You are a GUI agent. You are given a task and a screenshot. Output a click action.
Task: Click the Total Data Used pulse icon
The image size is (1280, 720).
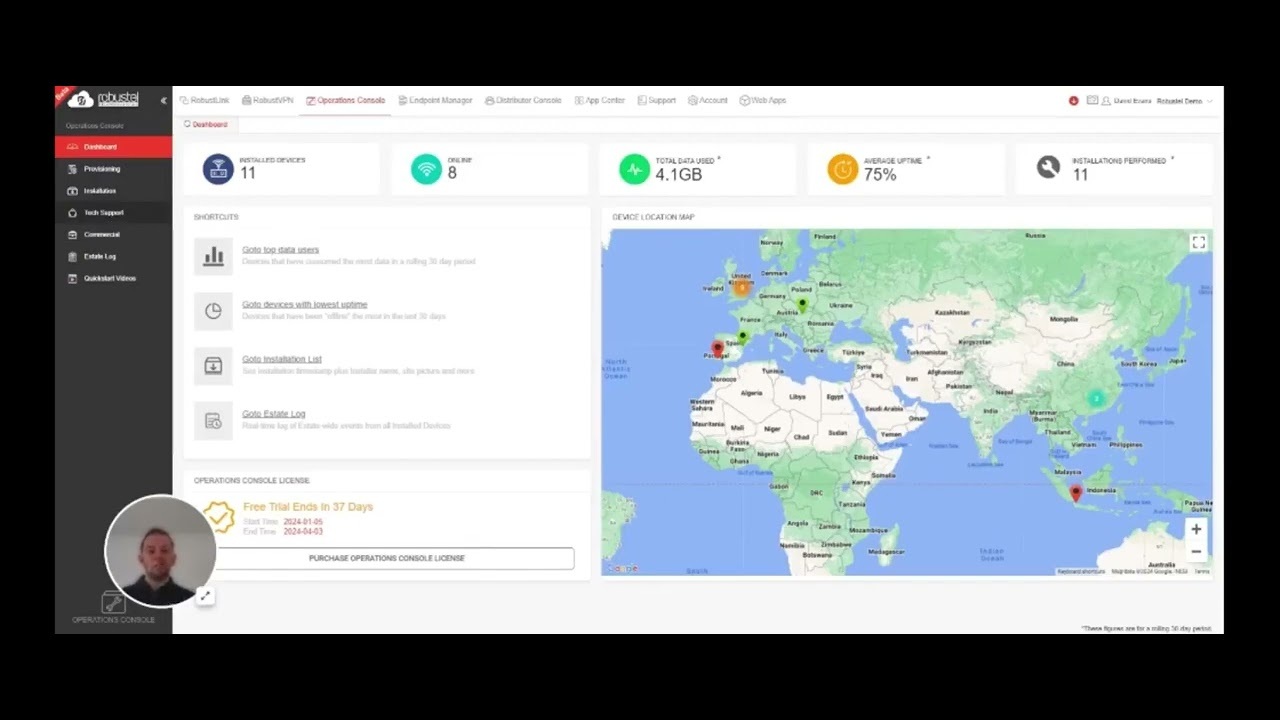pyautogui.click(x=634, y=169)
